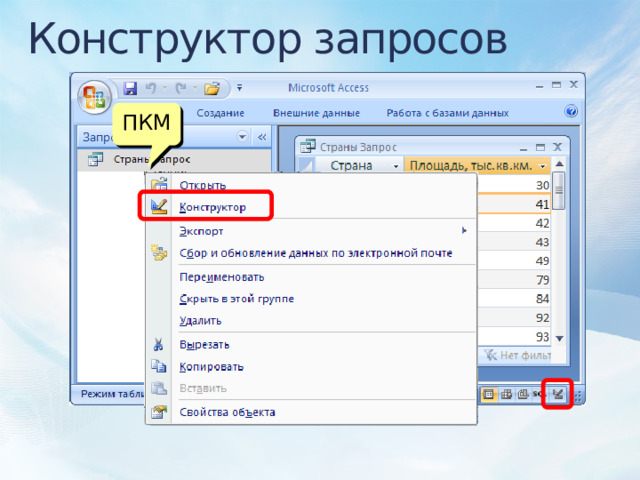Expand the Customize Quick Access Toolbar arrow
The image size is (640, 480).
(240, 88)
